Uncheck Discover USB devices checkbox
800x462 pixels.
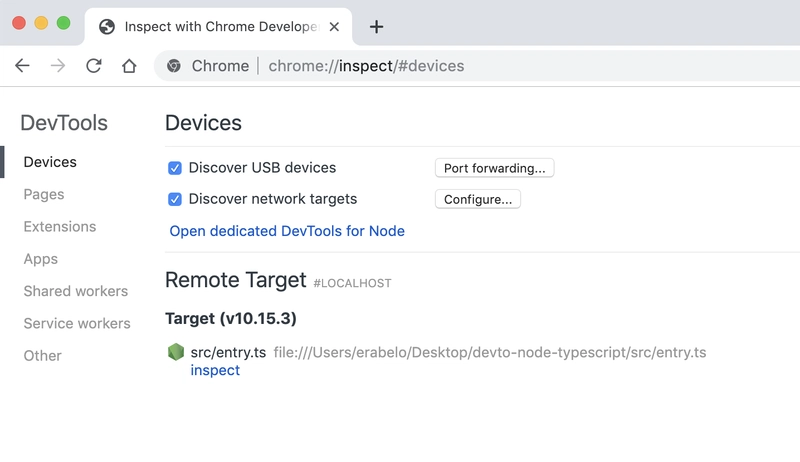(174, 168)
